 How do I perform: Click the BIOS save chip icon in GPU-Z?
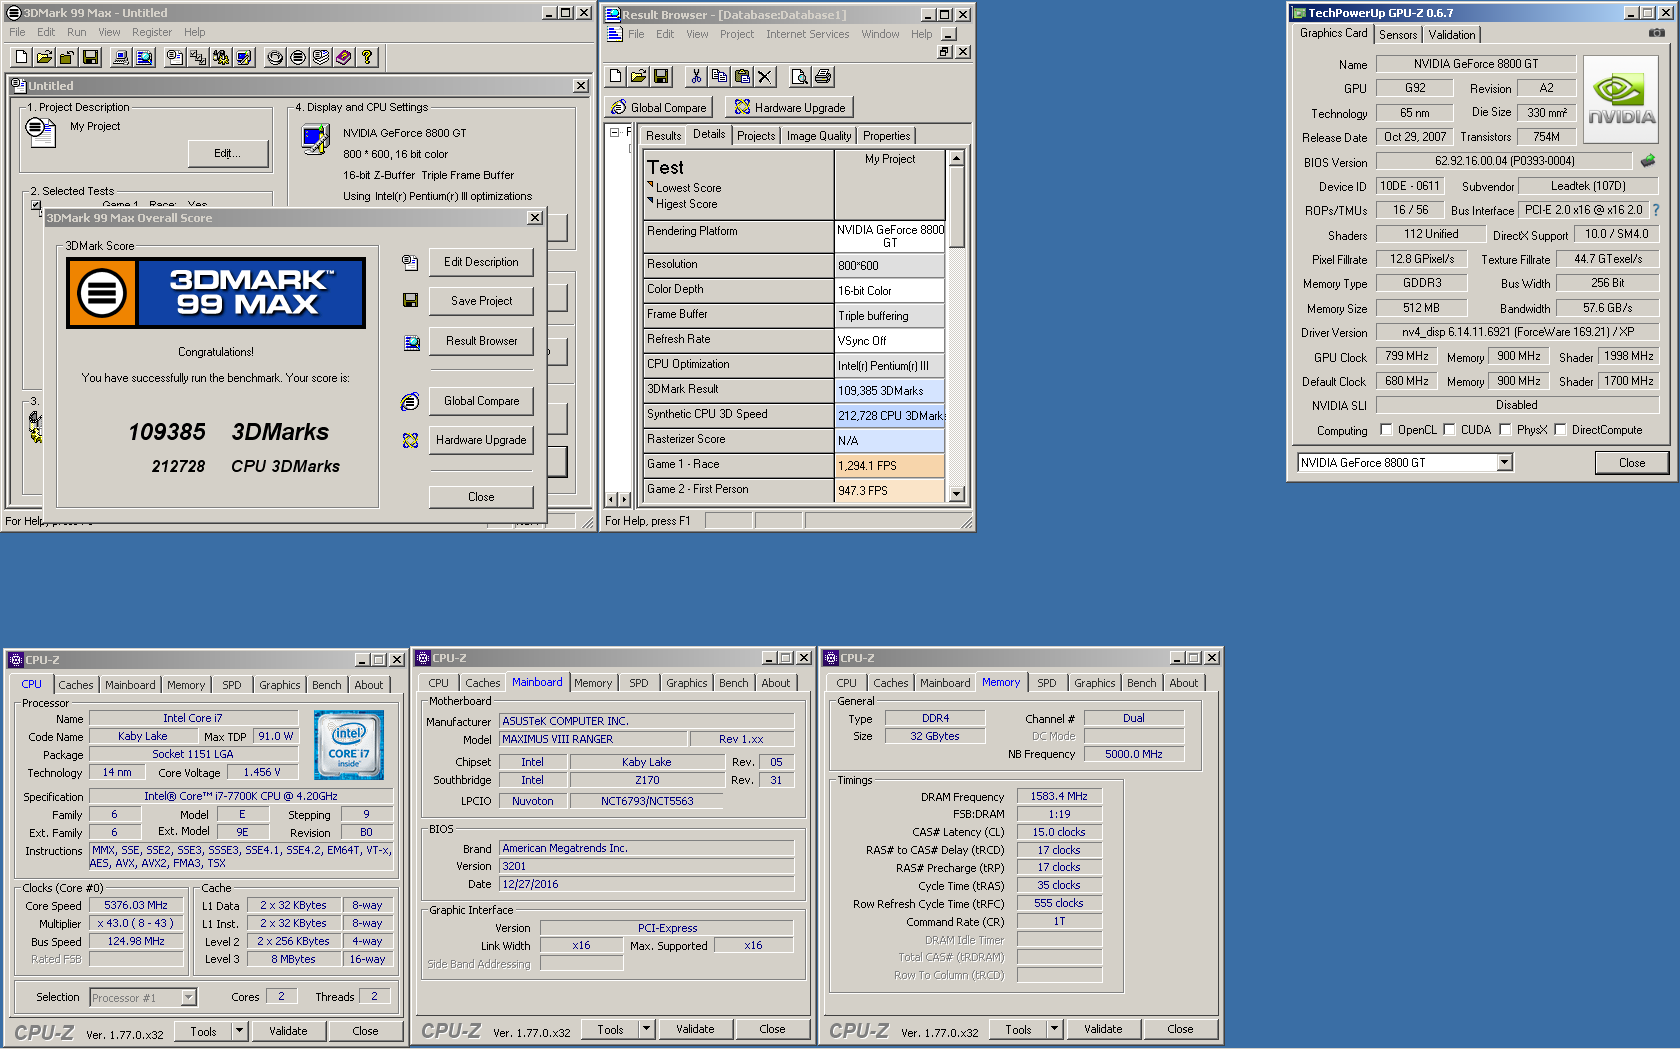(1648, 160)
